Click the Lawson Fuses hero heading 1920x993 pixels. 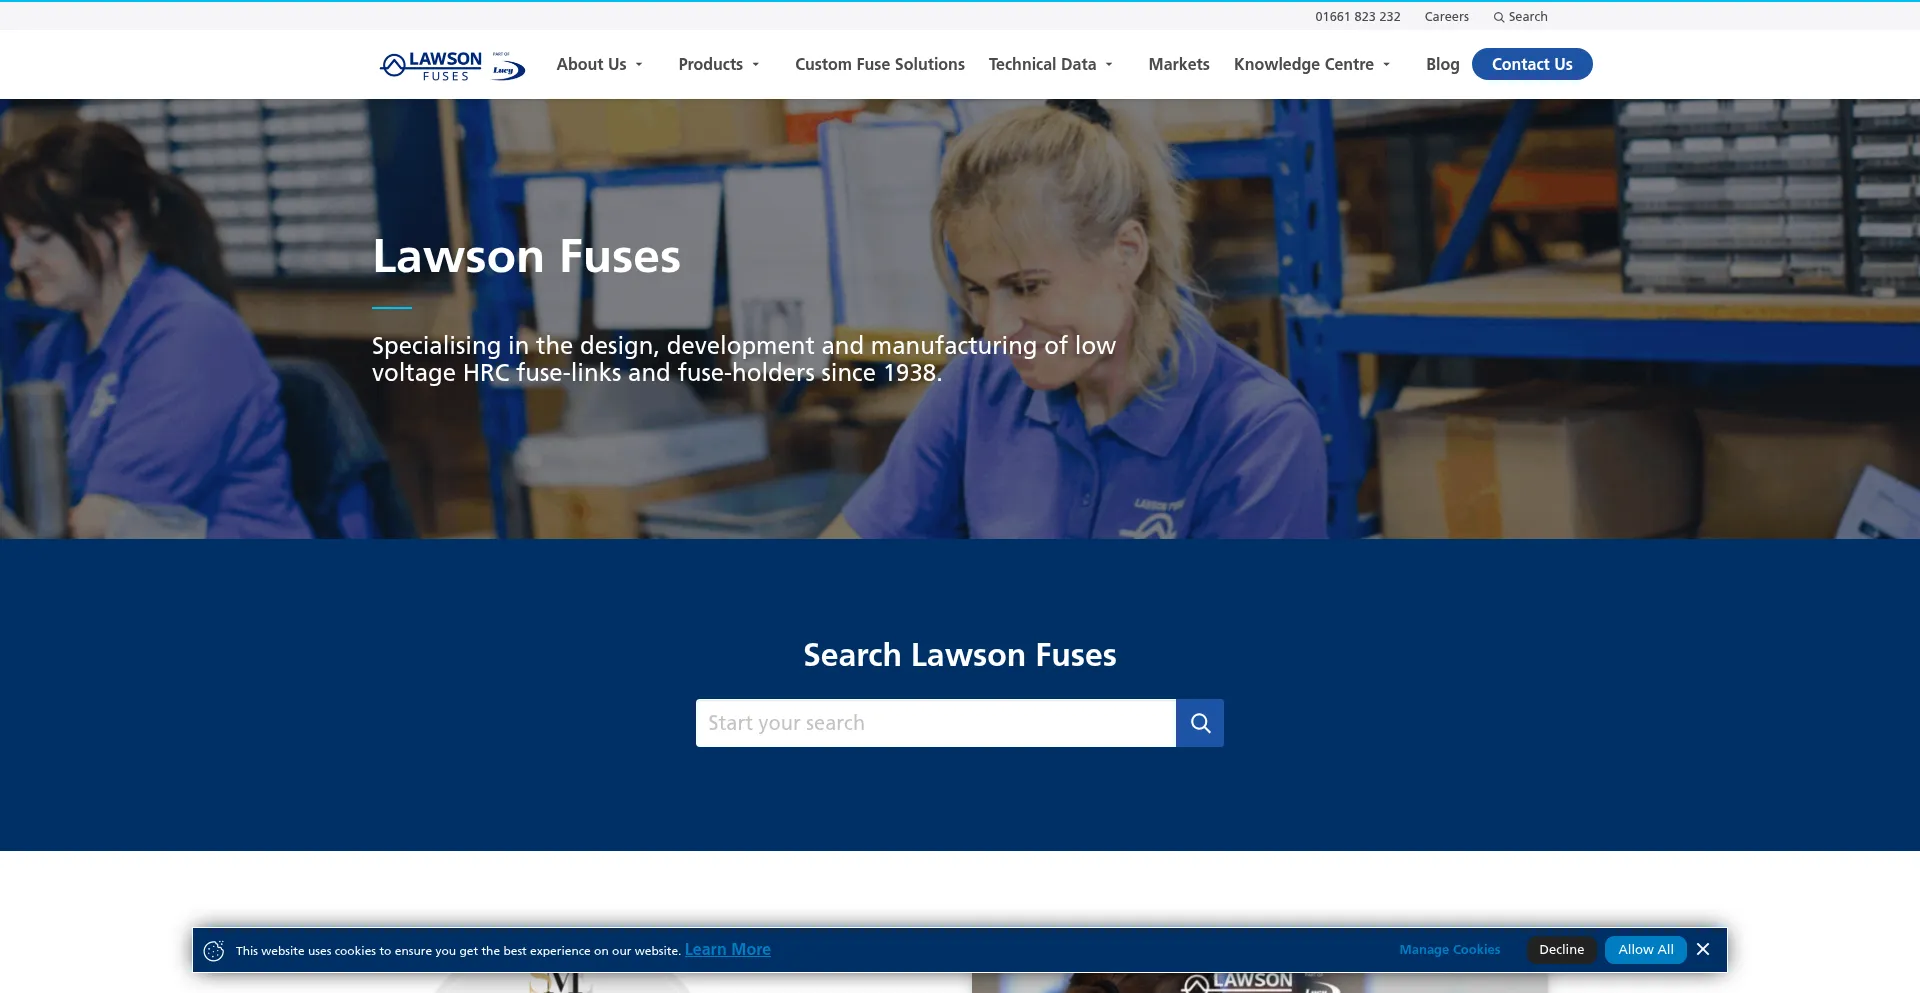(x=526, y=257)
